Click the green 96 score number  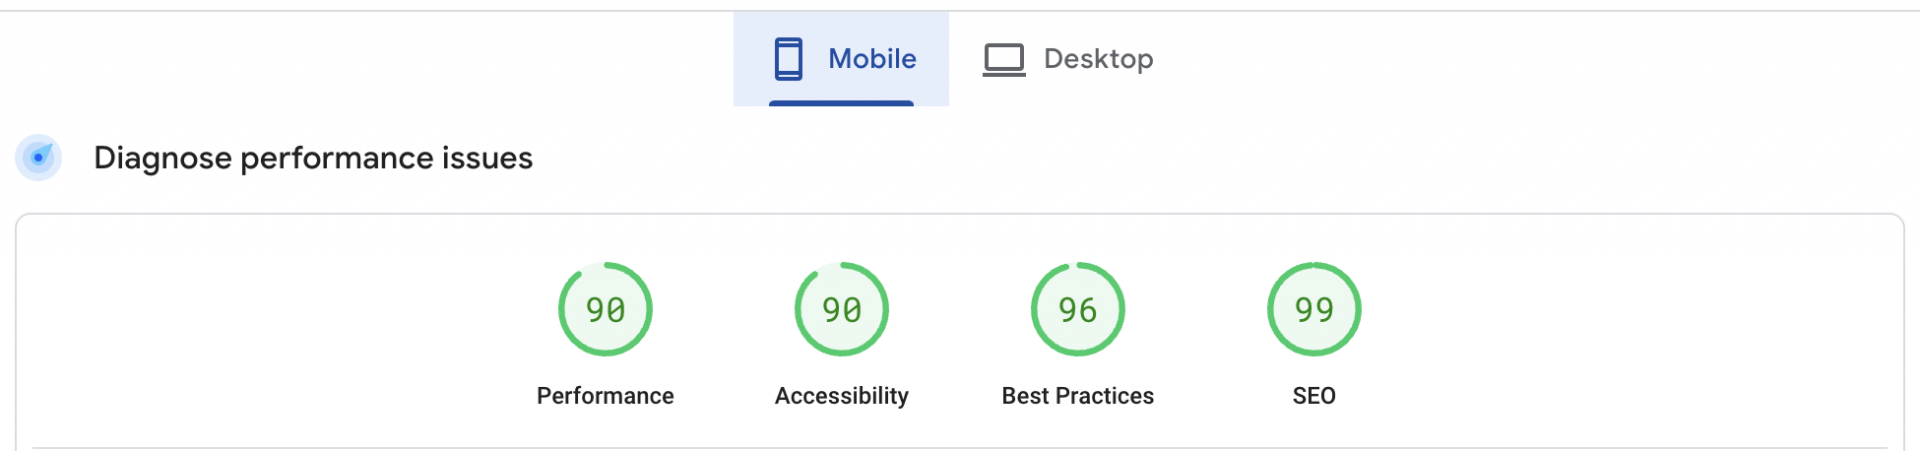tap(1078, 310)
